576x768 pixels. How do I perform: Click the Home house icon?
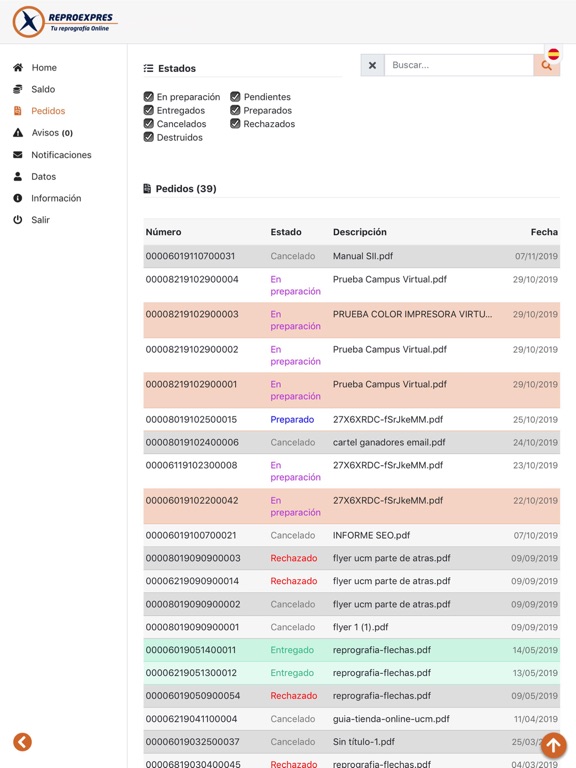pos(18,68)
